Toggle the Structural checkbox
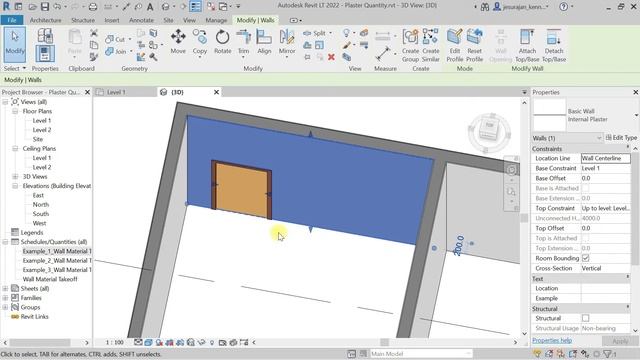This screenshot has width=640, height=360. (585, 318)
